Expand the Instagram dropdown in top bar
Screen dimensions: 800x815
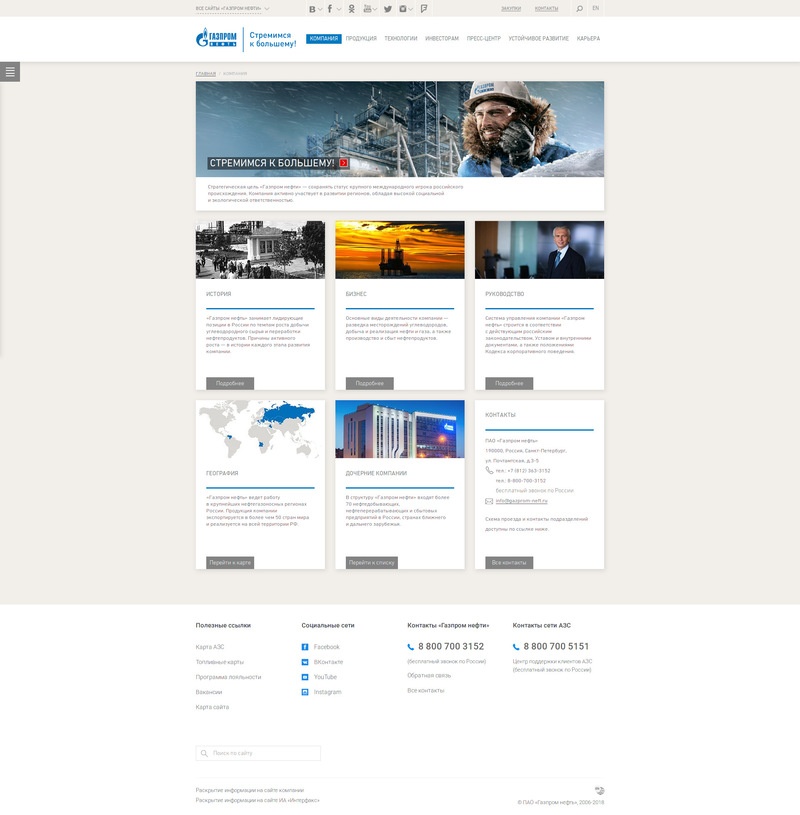pyautogui.click(x=412, y=9)
